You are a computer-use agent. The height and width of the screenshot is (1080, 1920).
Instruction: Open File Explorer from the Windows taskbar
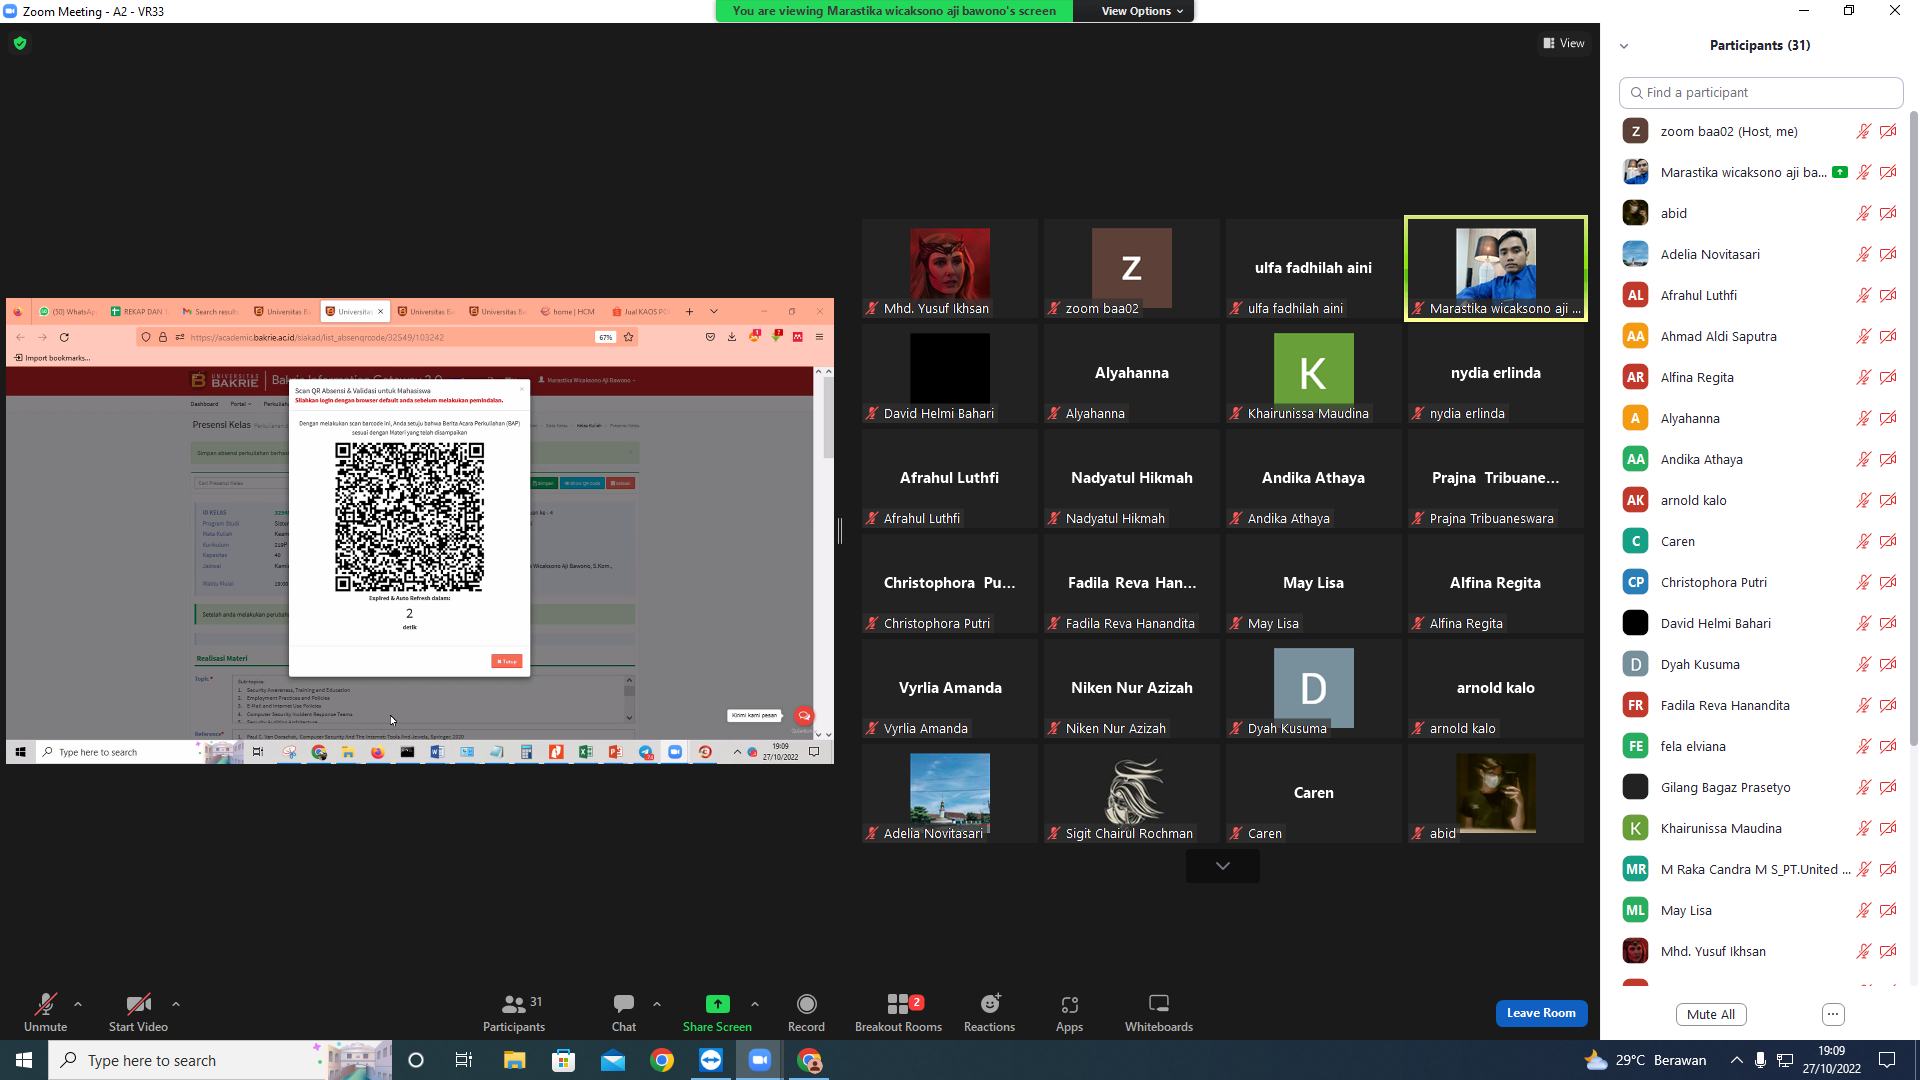(x=514, y=1060)
